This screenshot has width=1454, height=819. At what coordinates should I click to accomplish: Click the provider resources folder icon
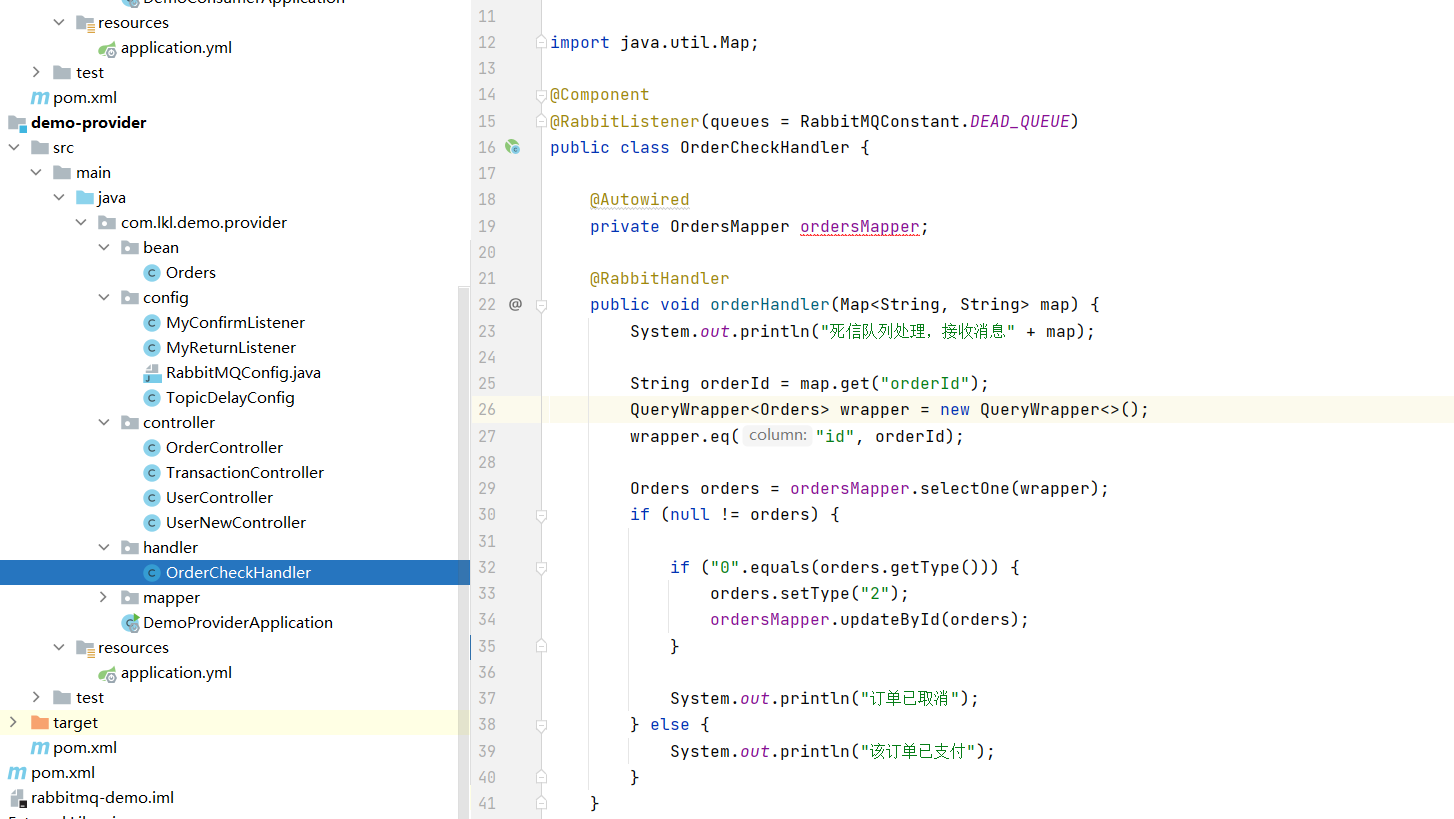click(x=85, y=648)
